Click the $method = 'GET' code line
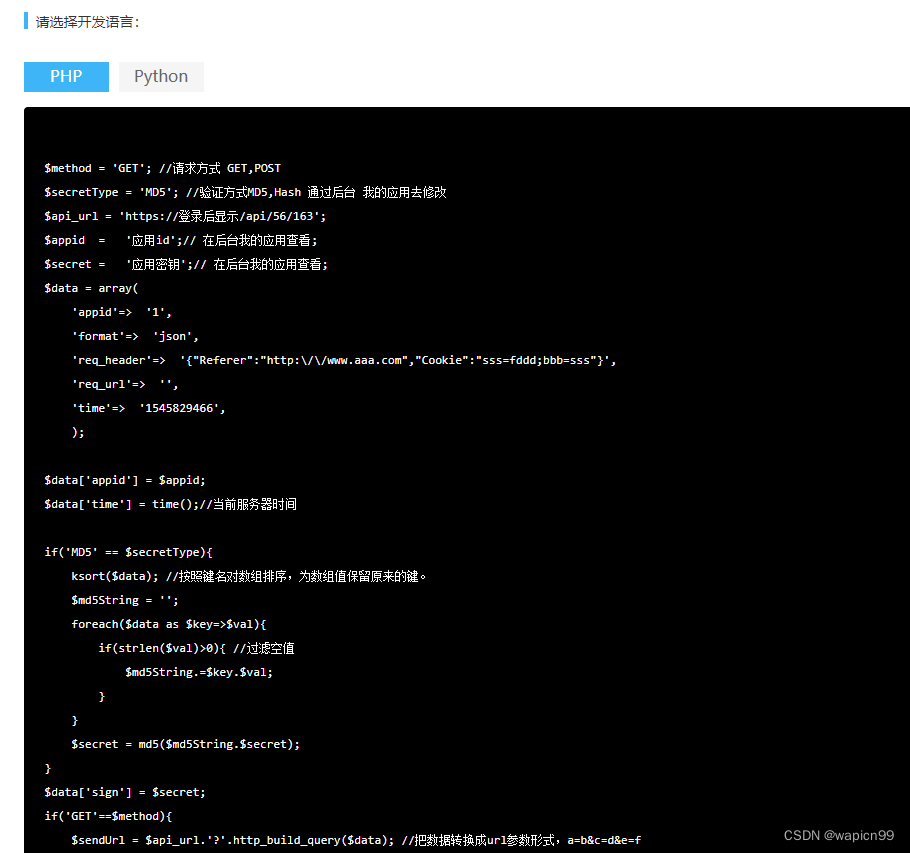 click(162, 168)
